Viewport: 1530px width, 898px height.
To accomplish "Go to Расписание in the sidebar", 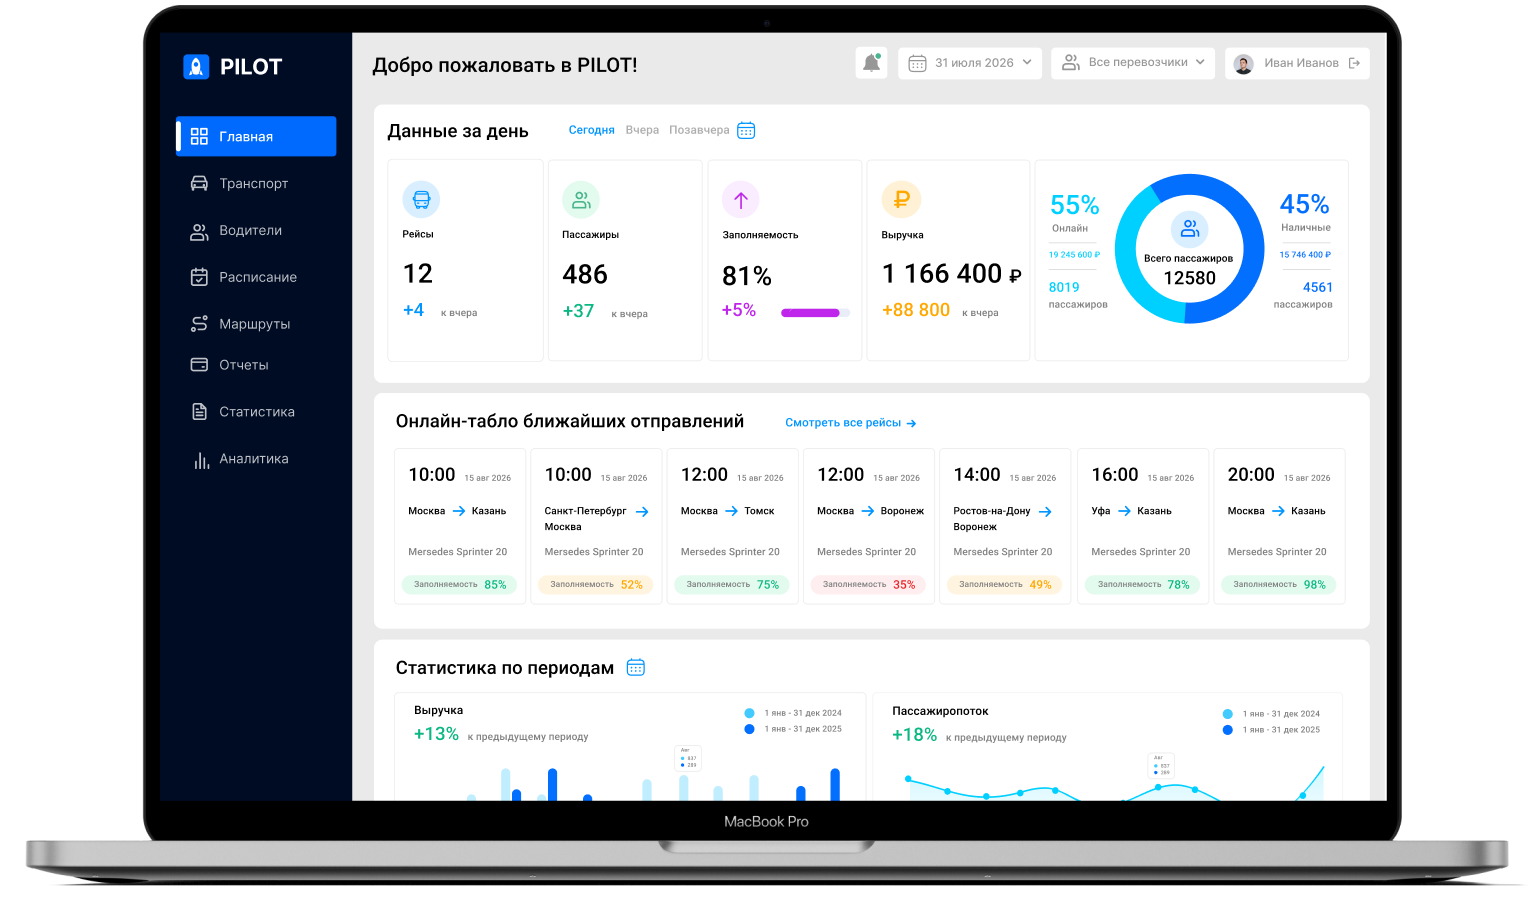I will point(256,277).
